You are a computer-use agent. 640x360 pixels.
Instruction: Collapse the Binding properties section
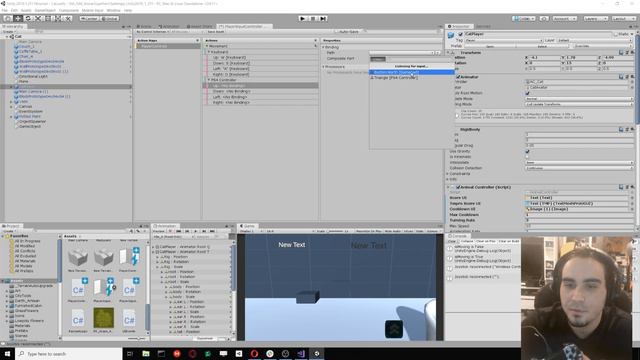pyautogui.click(x=324, y=47)
